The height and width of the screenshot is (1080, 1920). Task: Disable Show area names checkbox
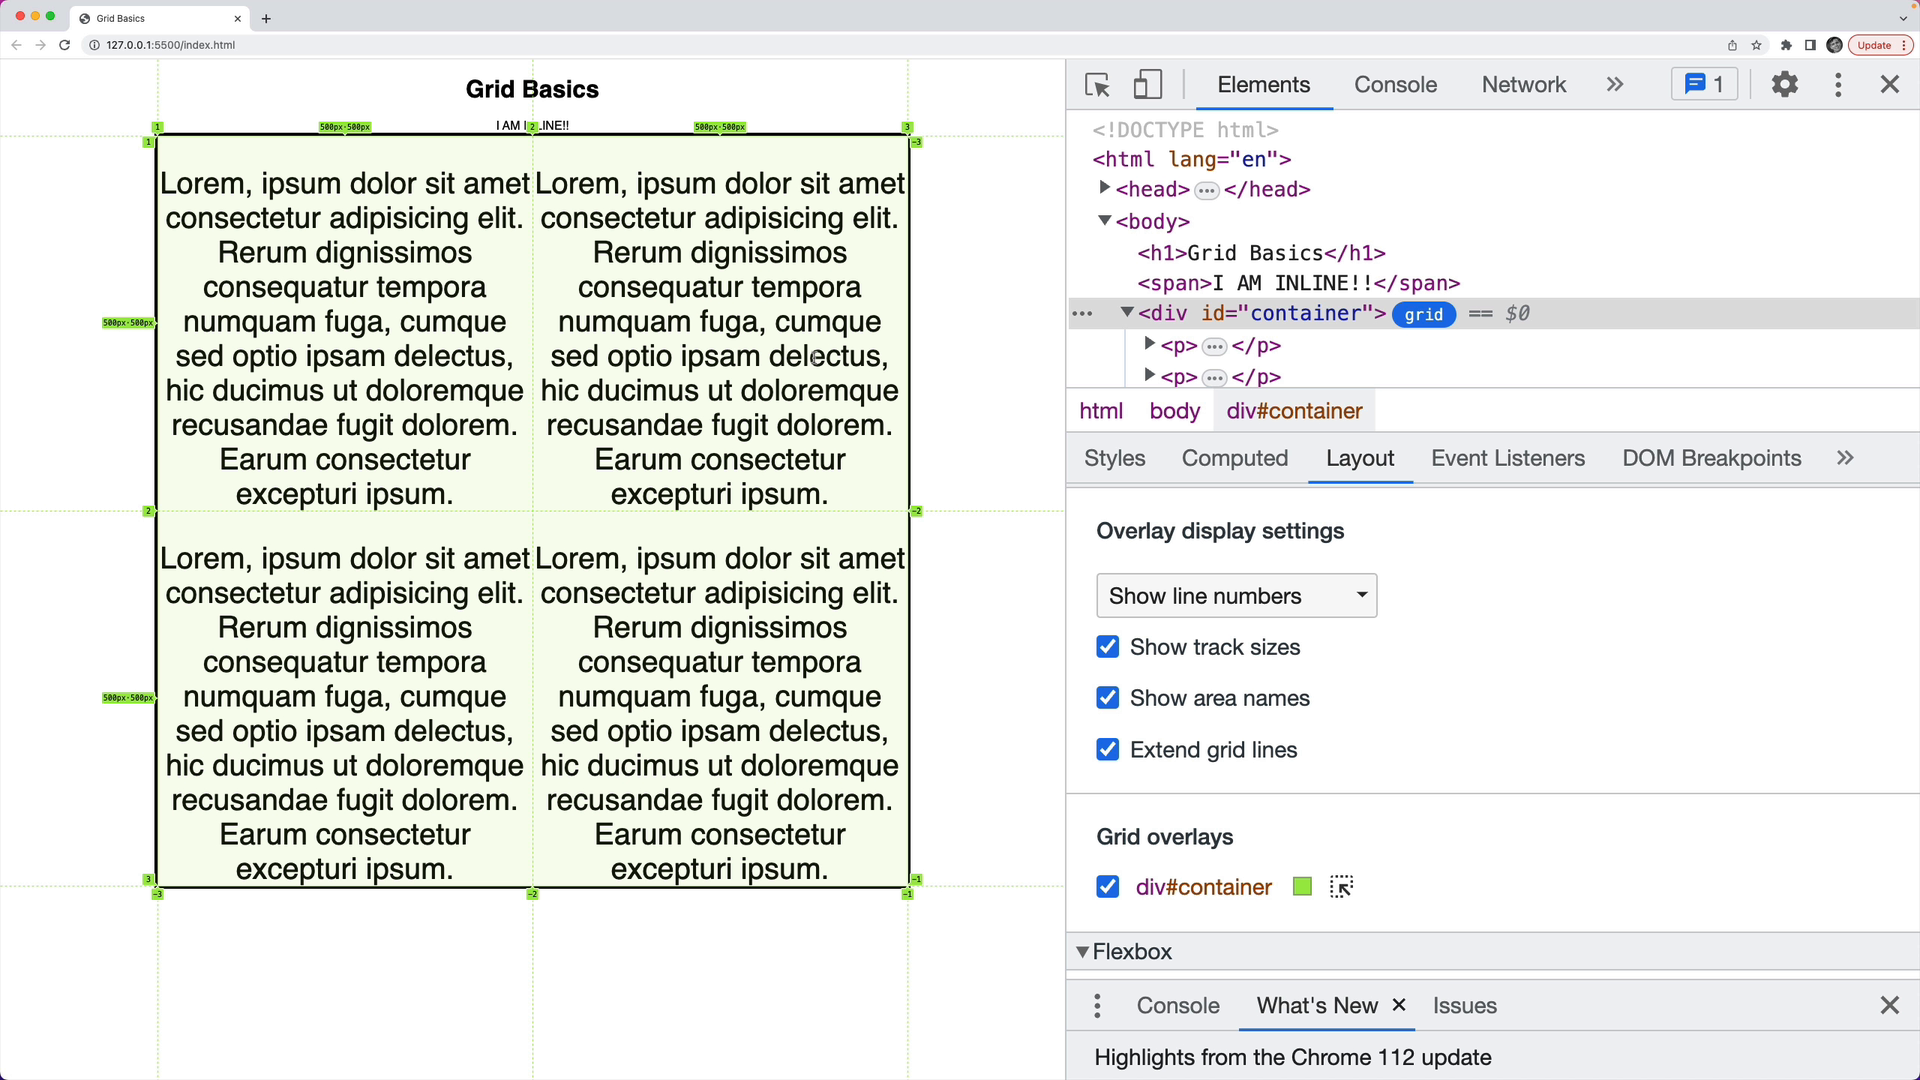pos(1107,698)
